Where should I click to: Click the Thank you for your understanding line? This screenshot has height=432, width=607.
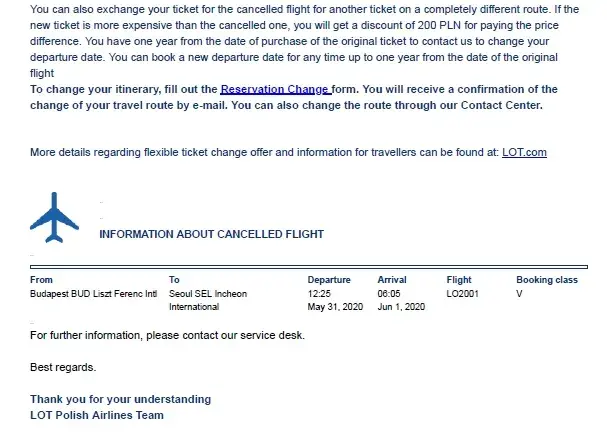(120, 400)
